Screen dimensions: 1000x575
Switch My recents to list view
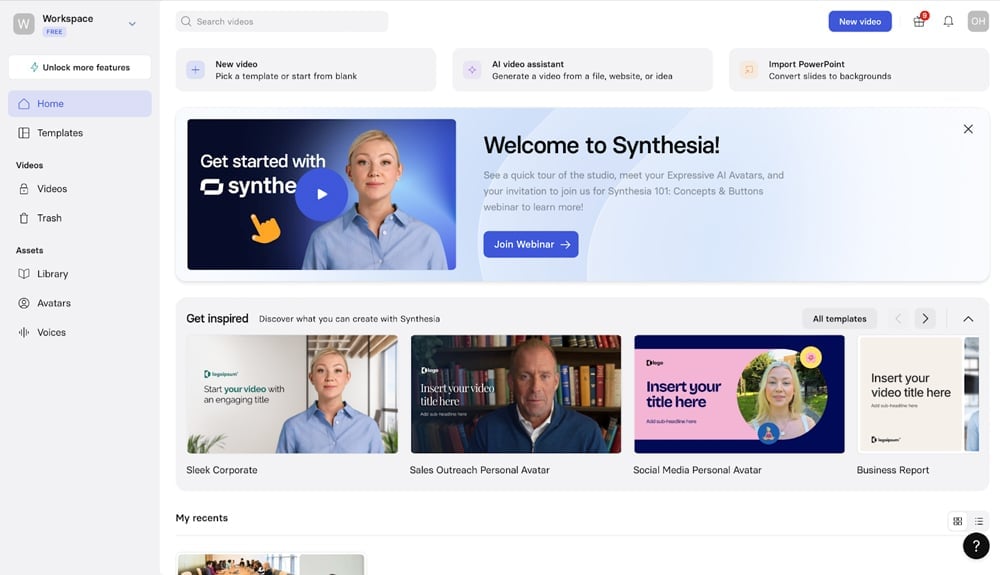[x=978, y=521]
